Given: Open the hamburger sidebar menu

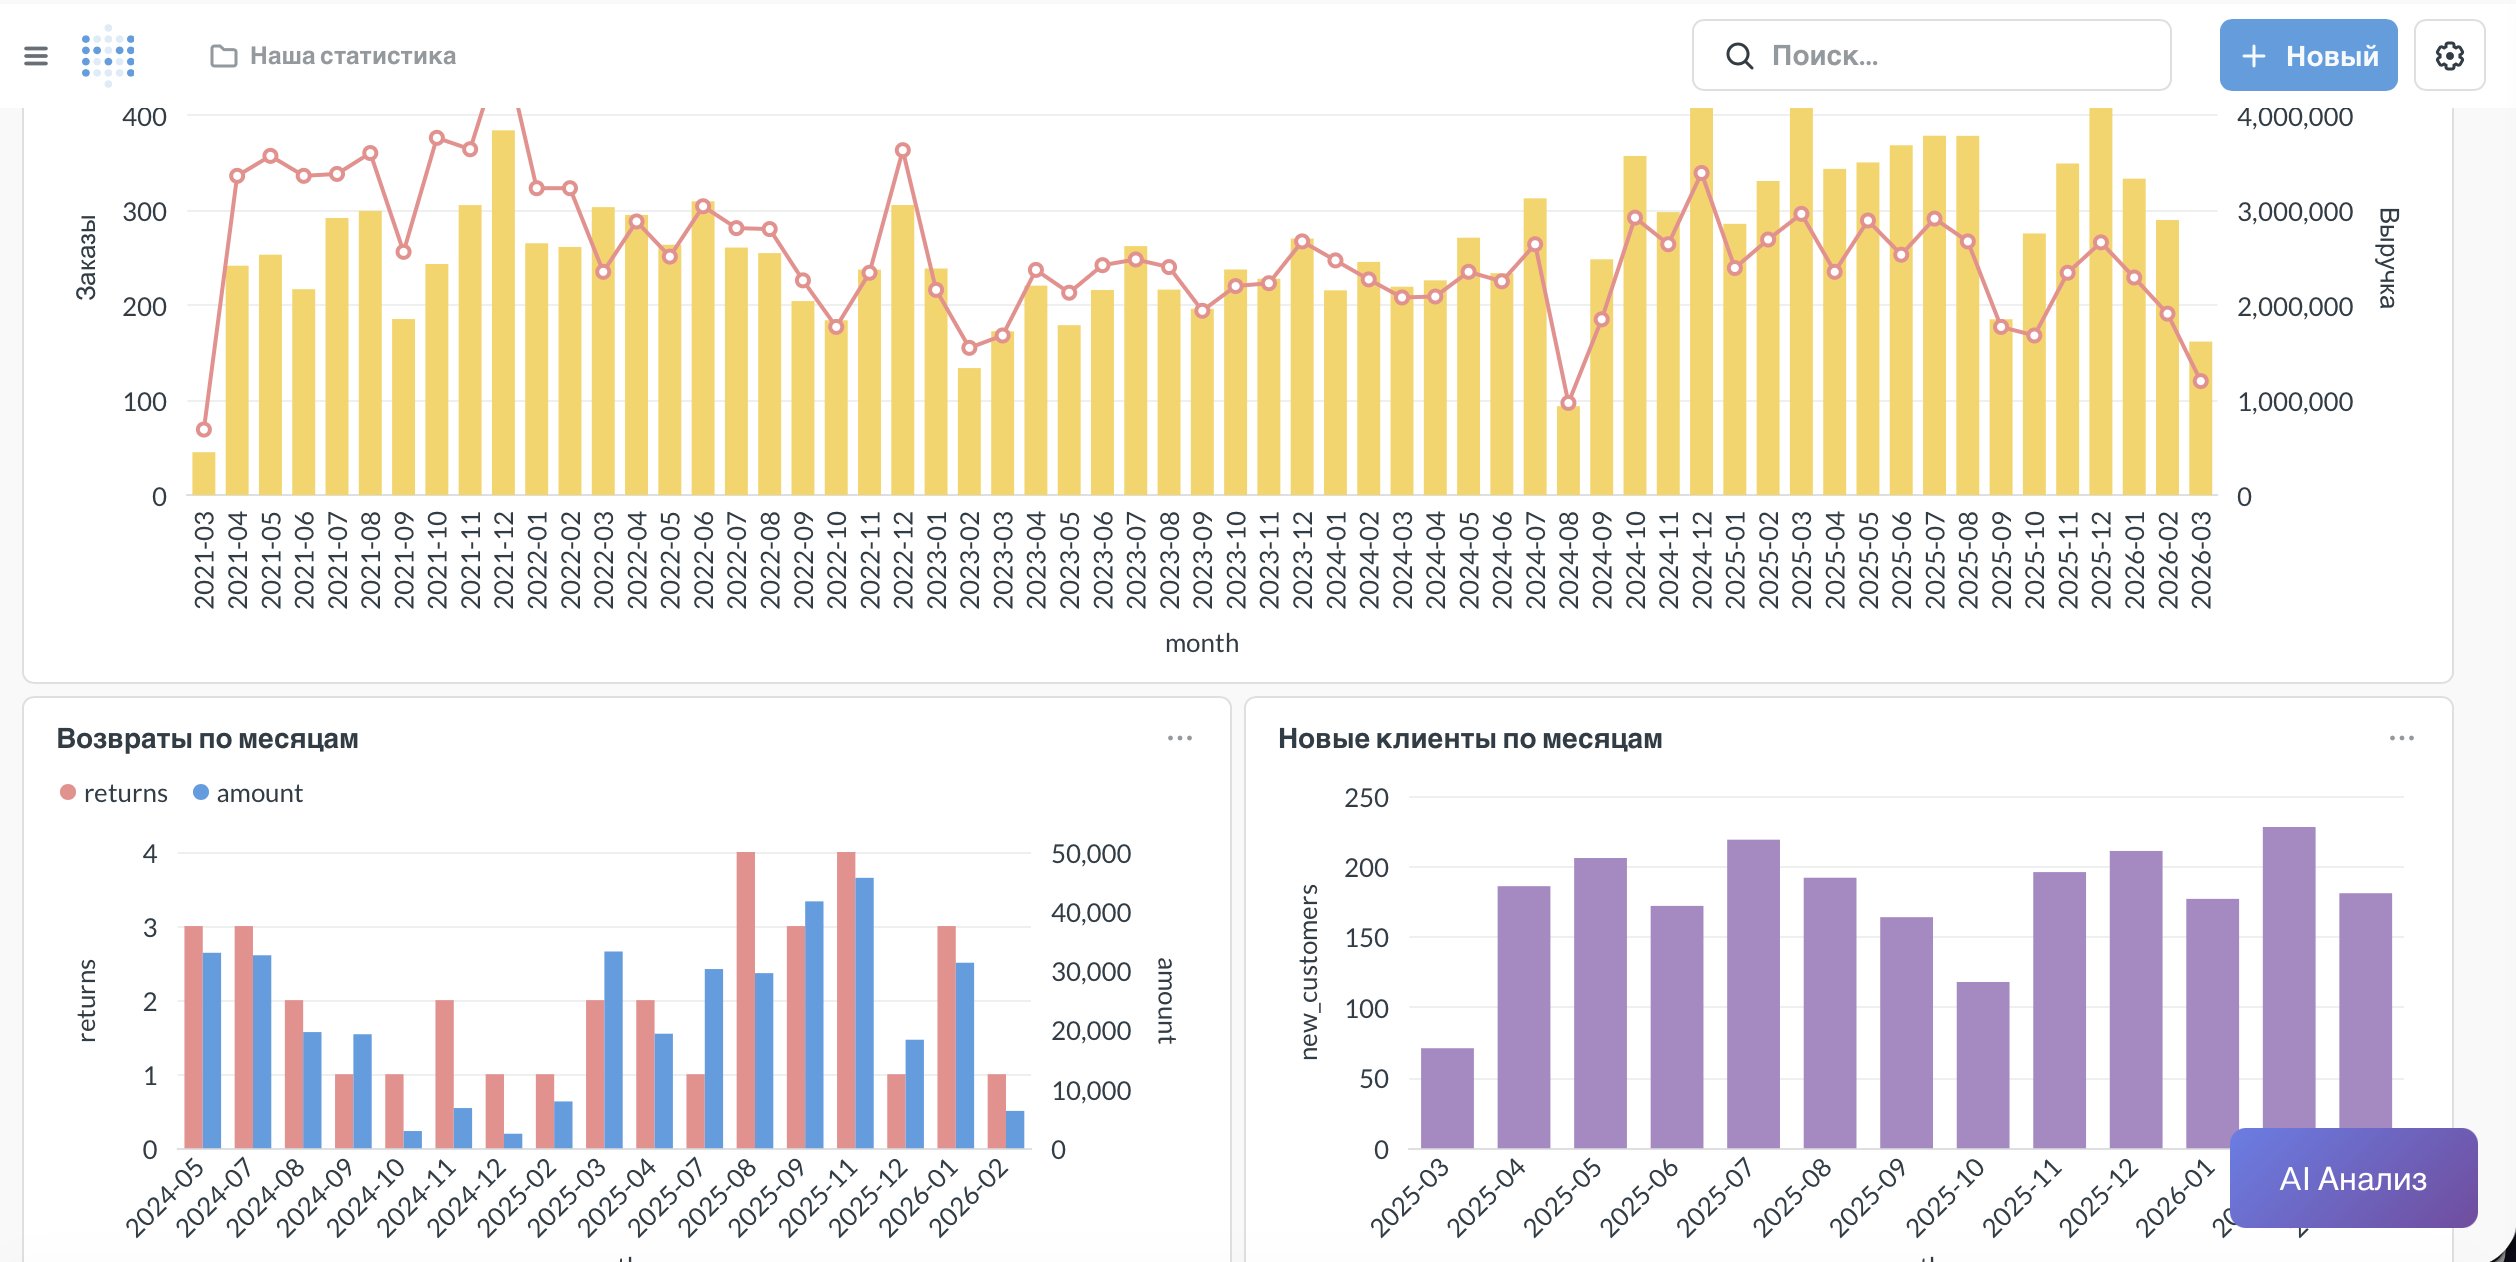Looking at the screenshot, I should click(36, 56).
